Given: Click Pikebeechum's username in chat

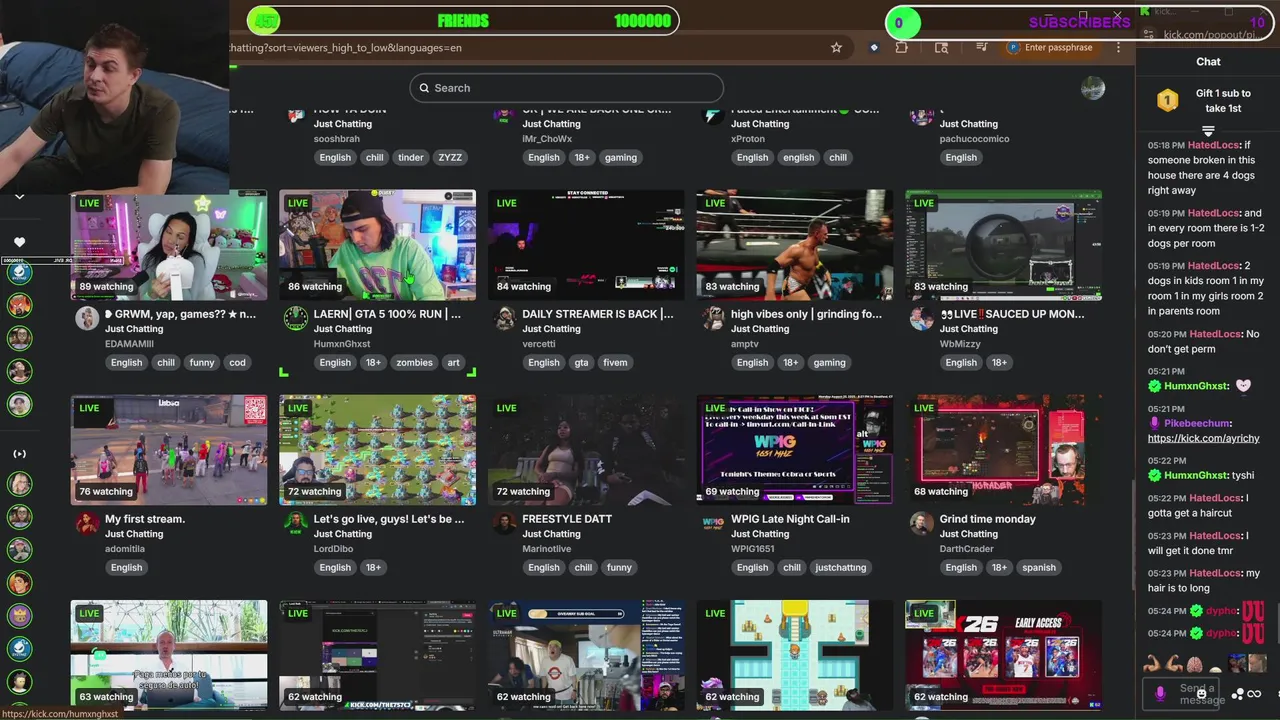Looking at the screenshot, I should (x=1196, y=423).
